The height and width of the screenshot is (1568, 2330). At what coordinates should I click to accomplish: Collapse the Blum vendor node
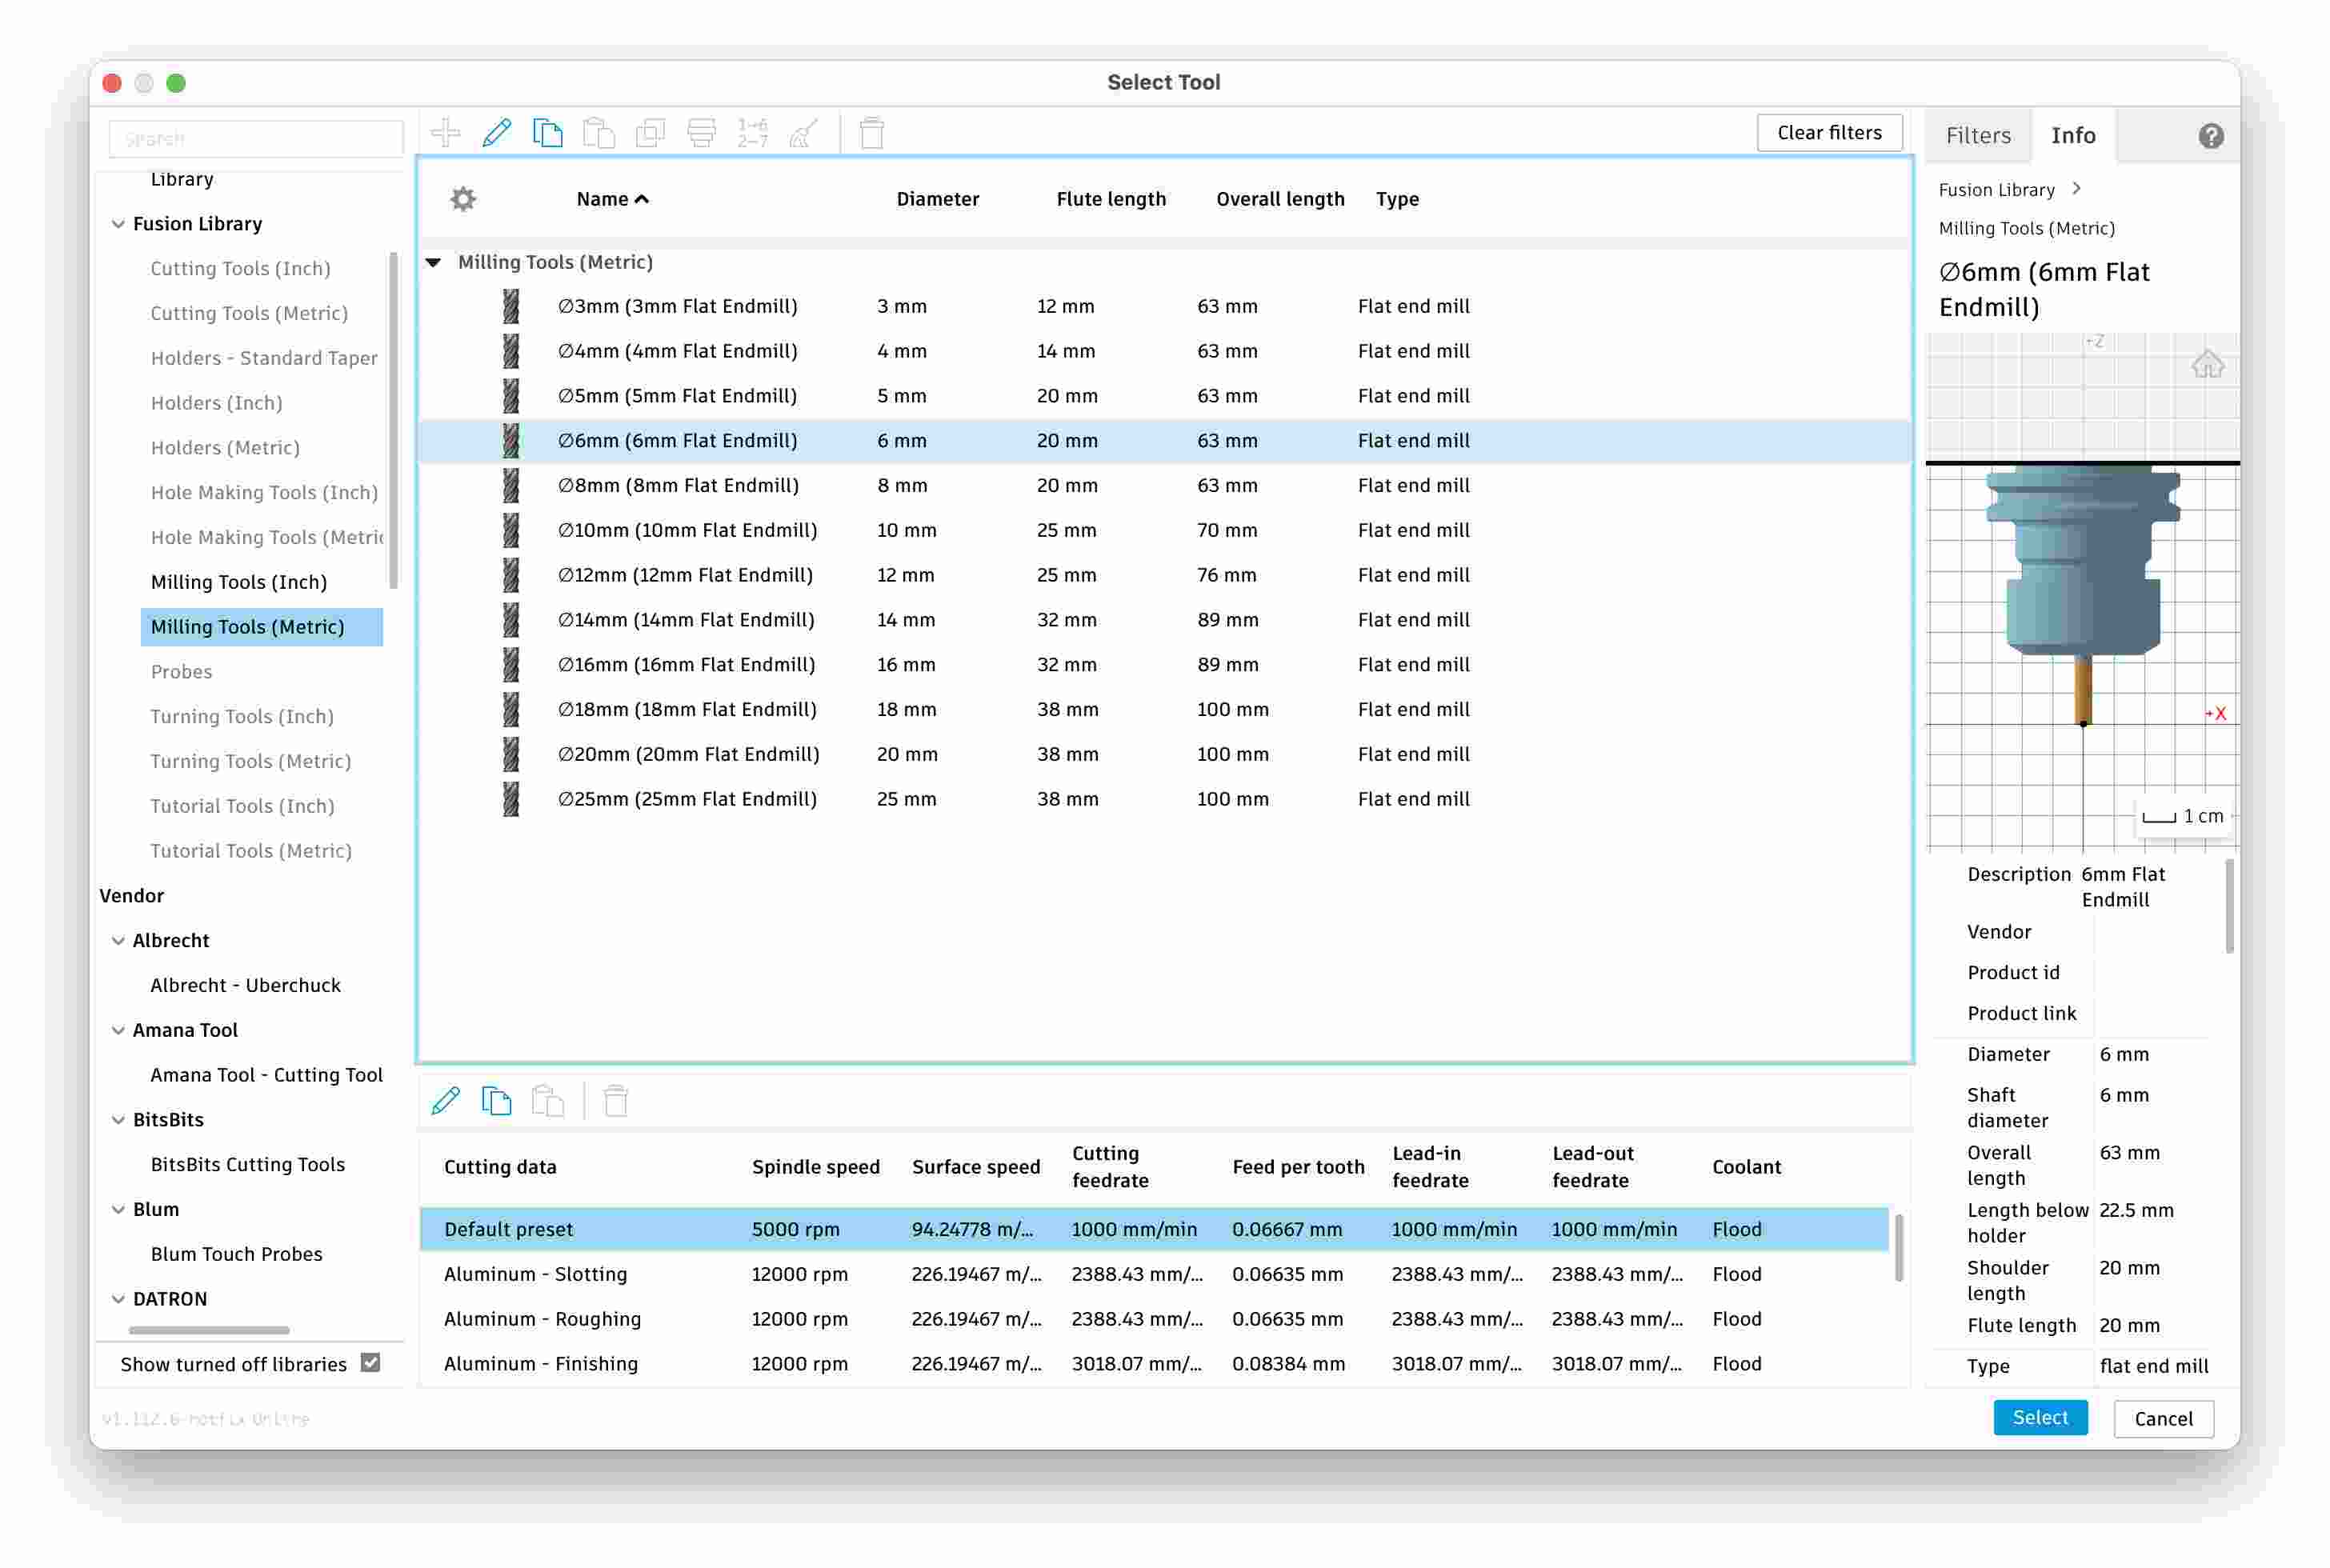(118, 1209)
